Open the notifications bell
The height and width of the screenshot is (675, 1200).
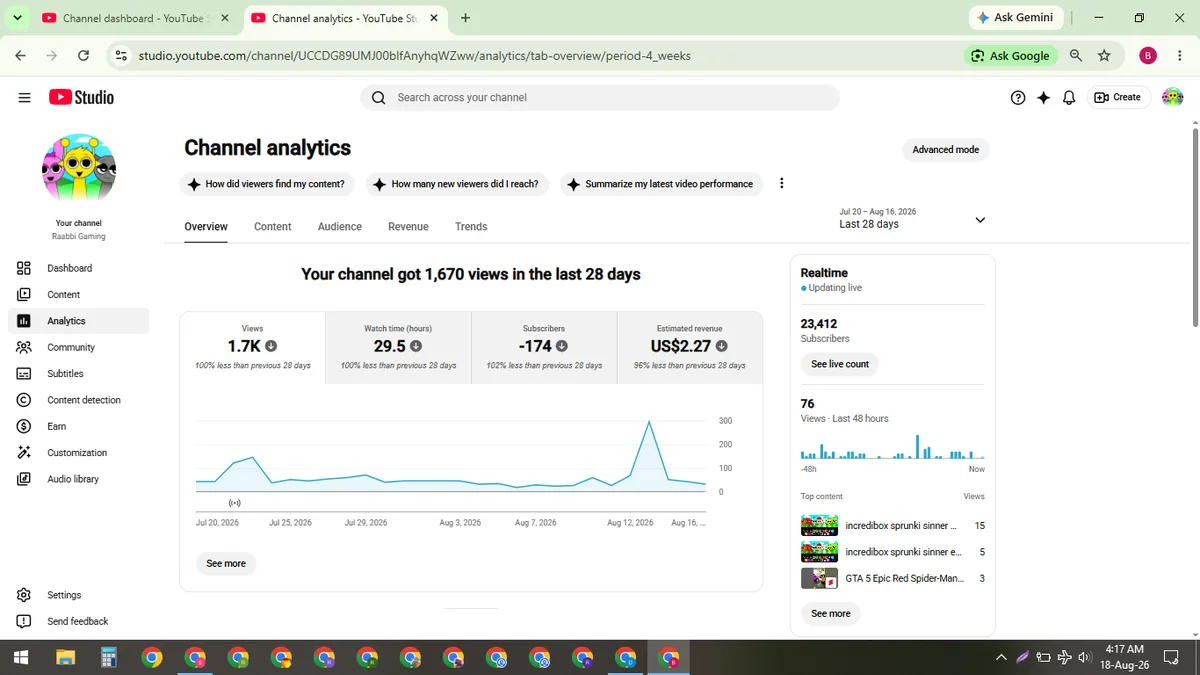click(1069, 97)
